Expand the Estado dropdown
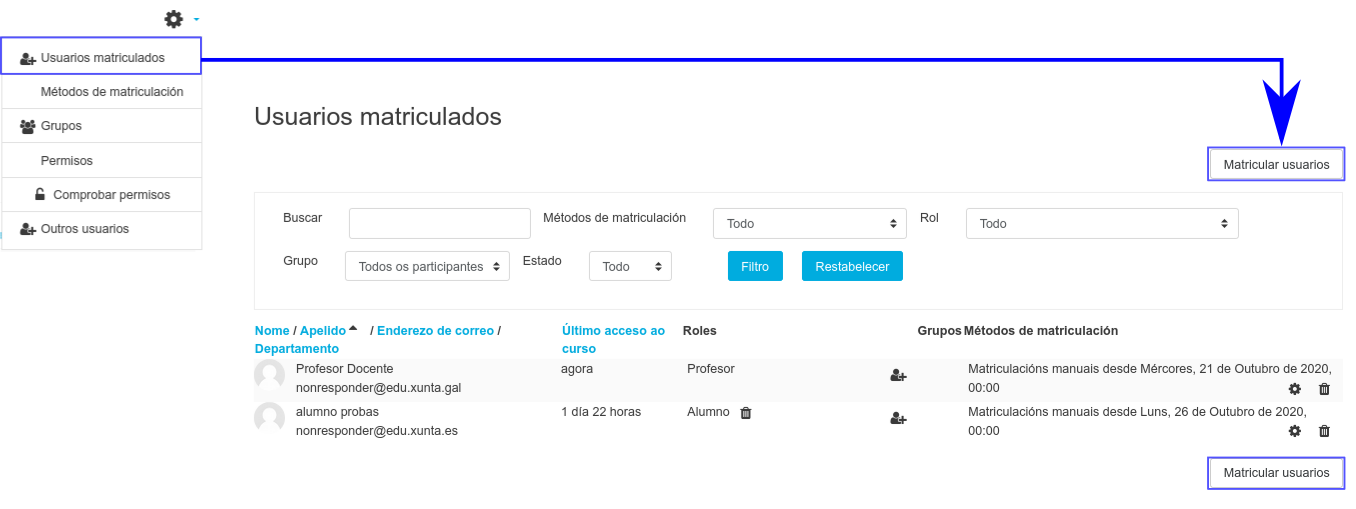Image resolution: width=1356 pixels, height=509 pixels. point(630,267)
